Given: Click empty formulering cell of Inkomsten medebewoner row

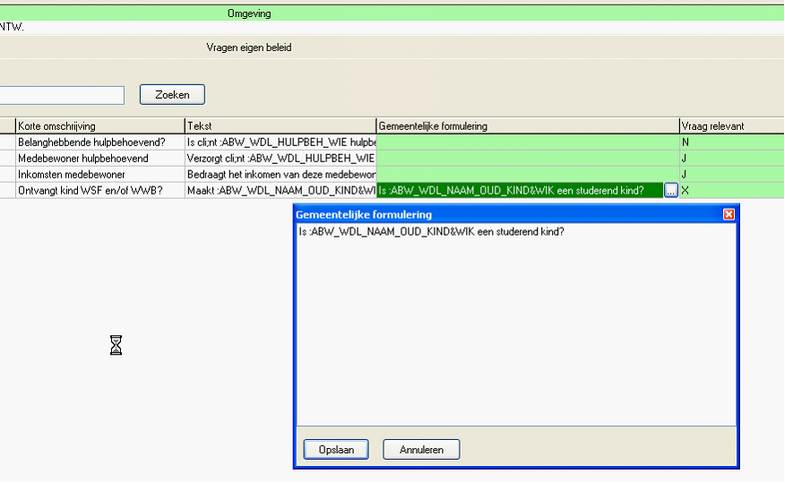Looking at the screenshot, I should (x=528, y=174).
